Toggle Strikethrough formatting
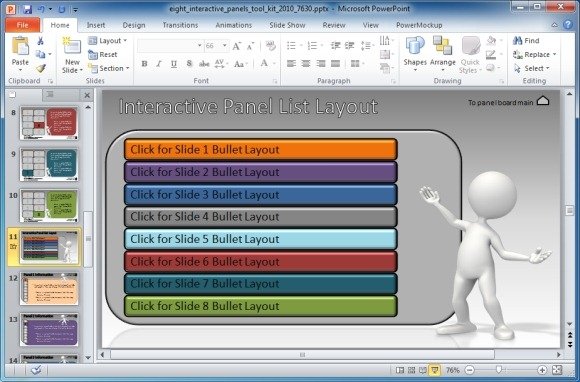The image size is (580, 382). (x=204, y=64)
